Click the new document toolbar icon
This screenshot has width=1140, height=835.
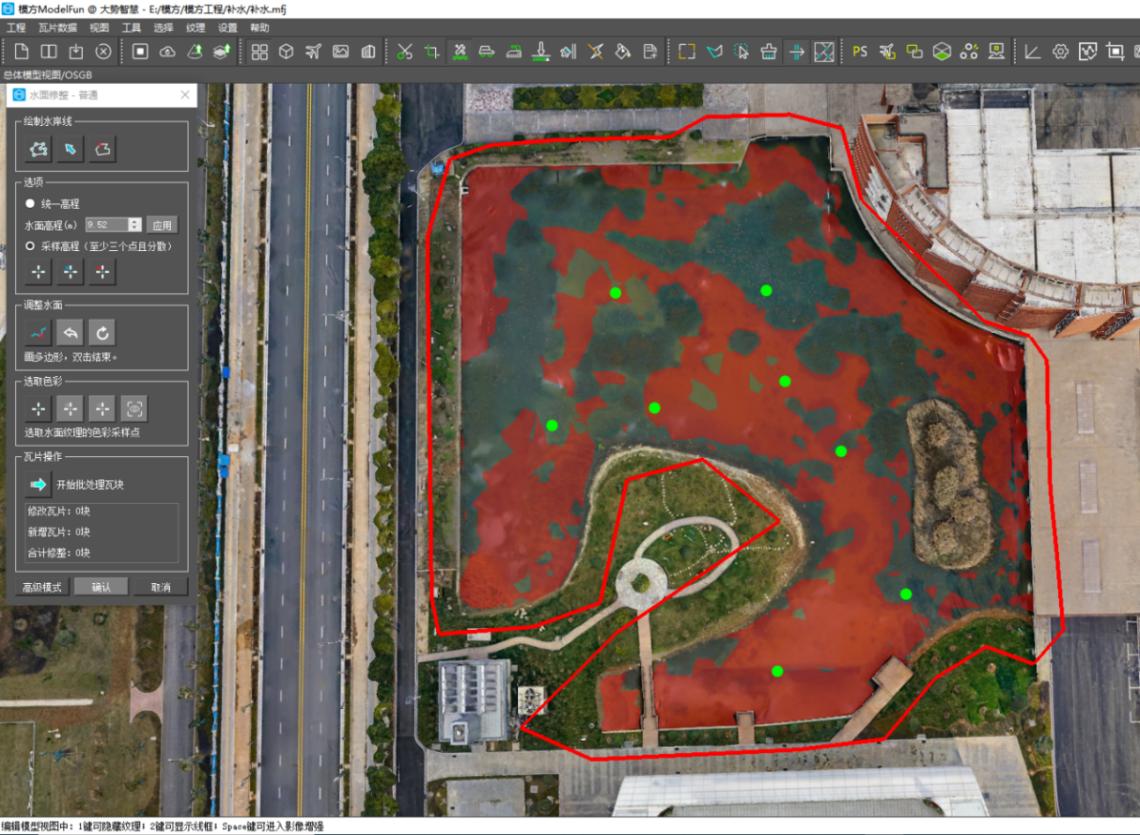pyautogui.click(x=22, y=52)
